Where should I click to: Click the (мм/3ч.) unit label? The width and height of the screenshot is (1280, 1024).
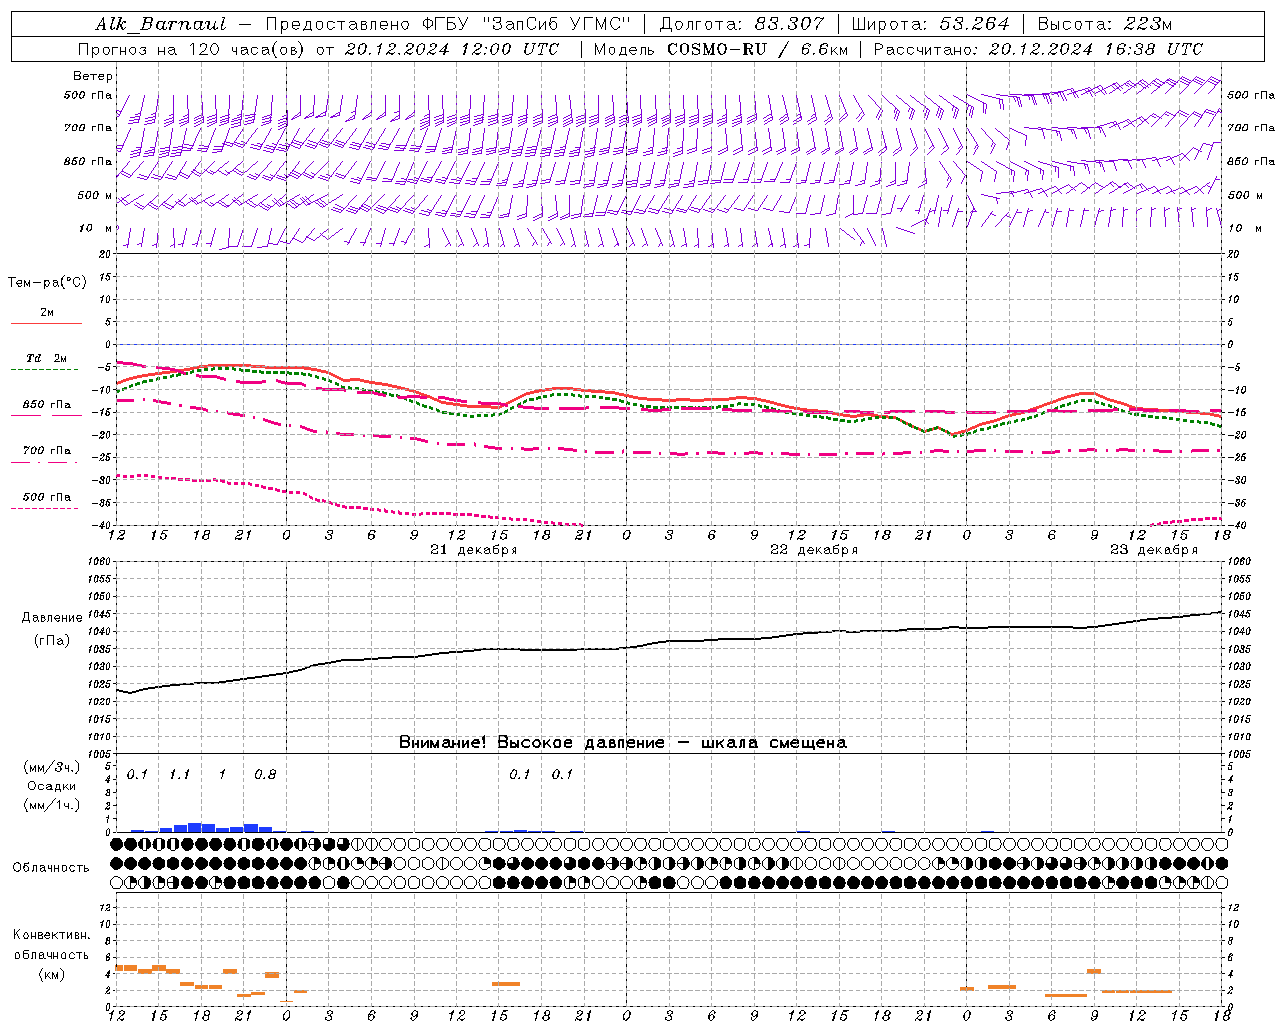point(51,767)
